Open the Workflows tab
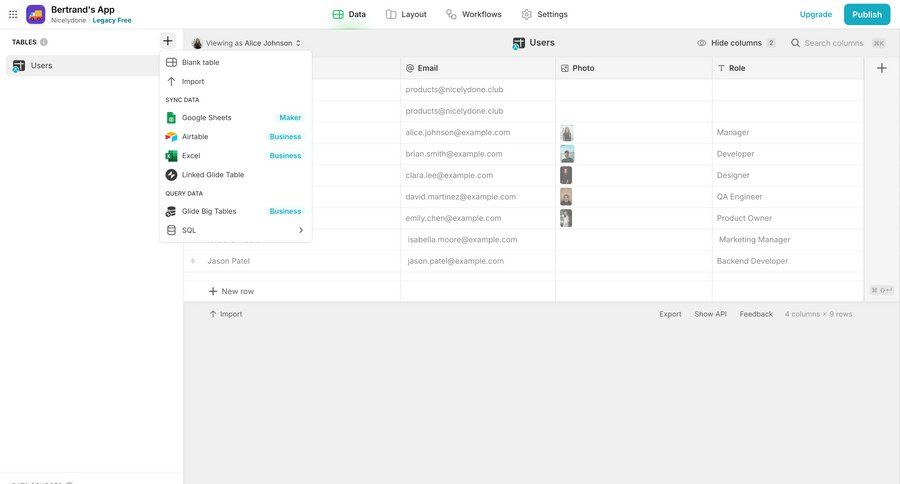 [x=473, y=14]
